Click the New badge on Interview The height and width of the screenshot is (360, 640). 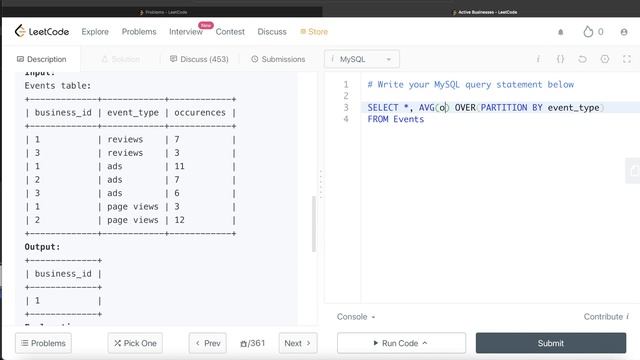pyautogui.click(x=206, y=25)
